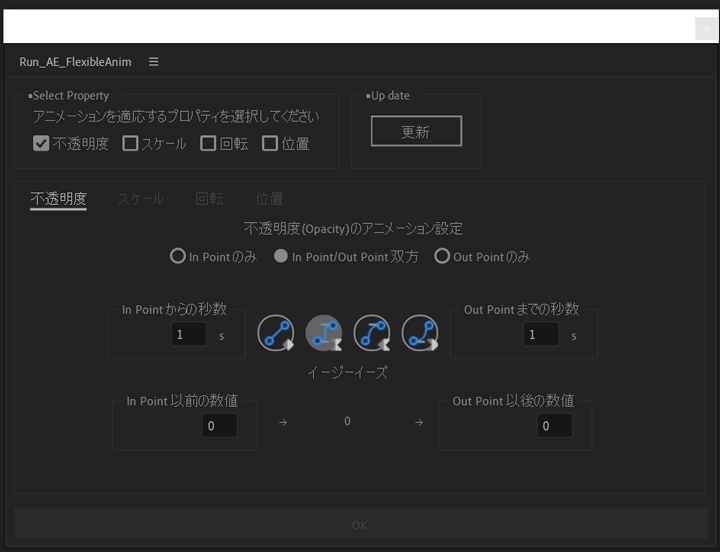
Task: Enable the 位置 checkbox
Action: (270, 143)
